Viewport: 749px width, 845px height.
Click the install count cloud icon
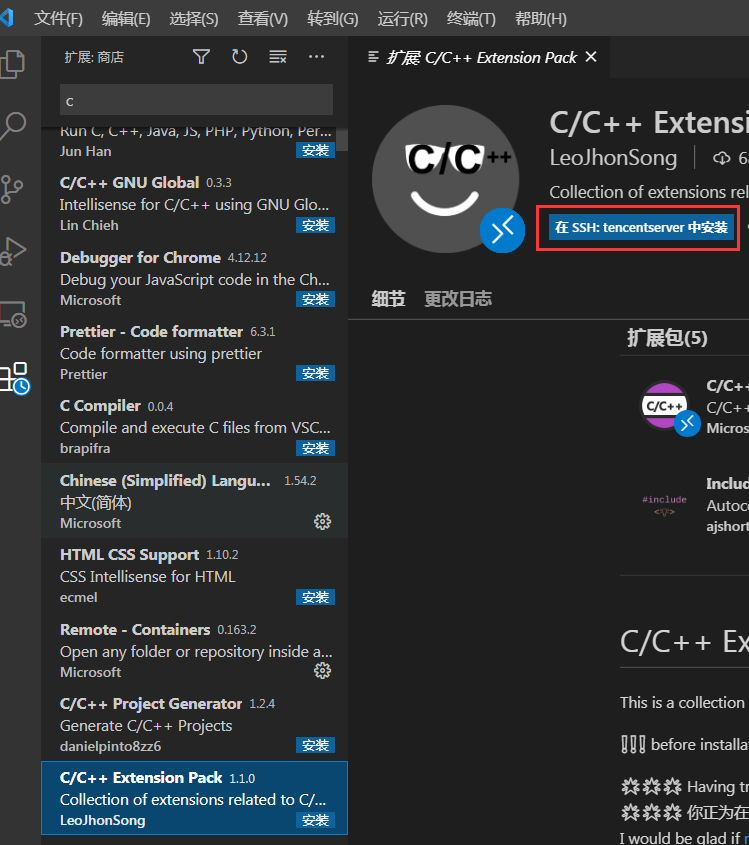722,158
